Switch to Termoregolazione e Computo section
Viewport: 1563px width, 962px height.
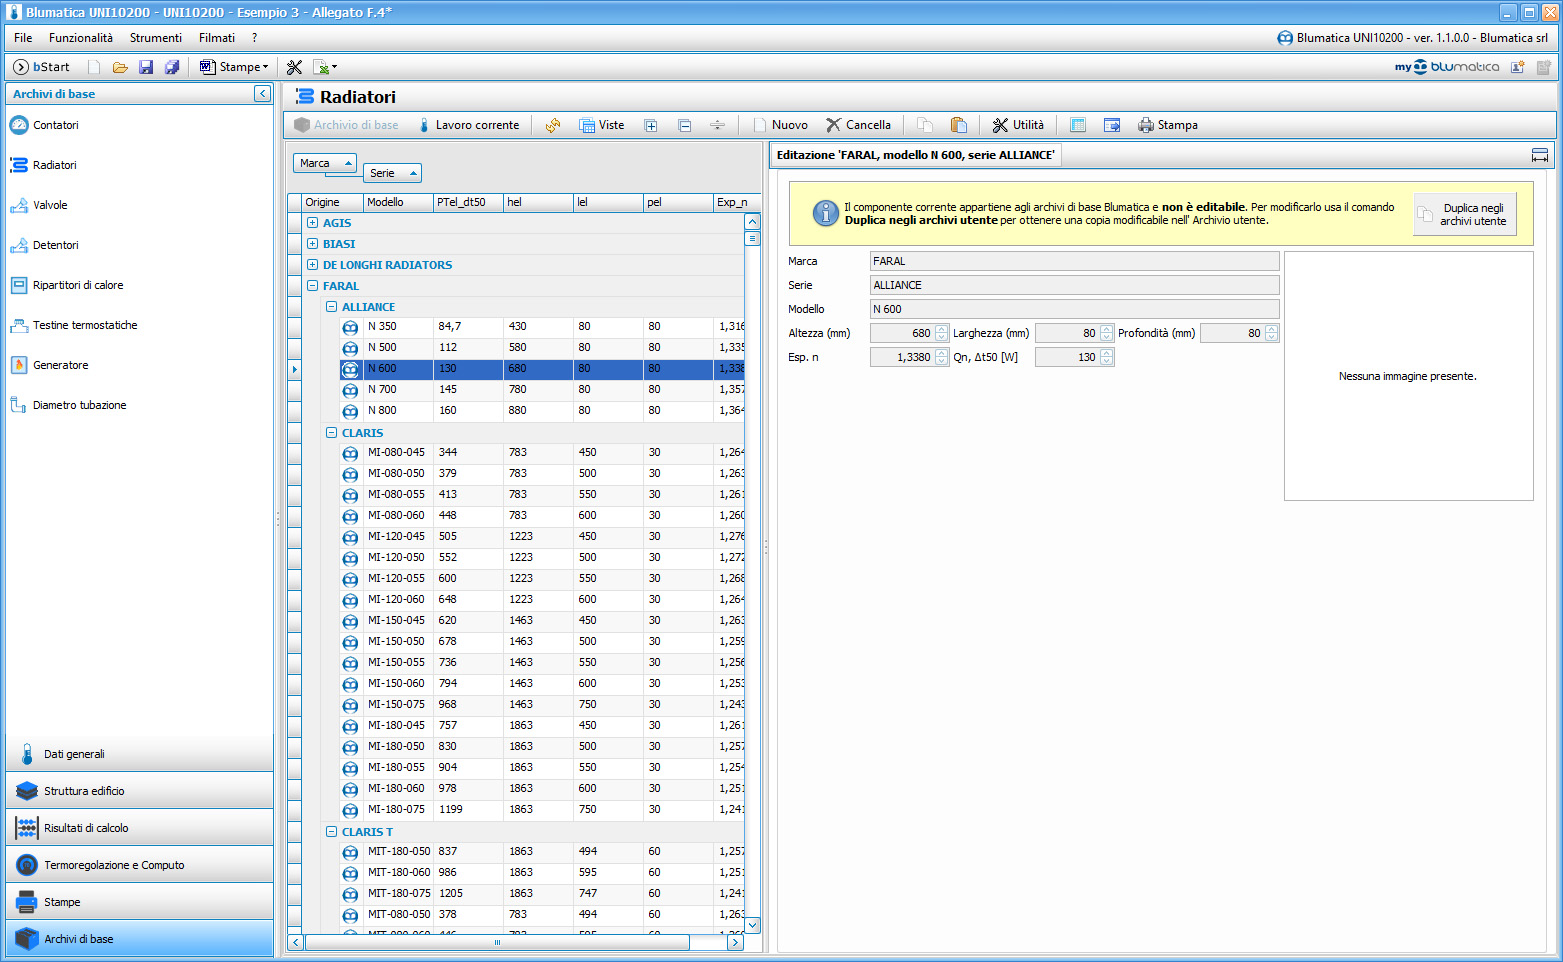pyautogui.click(x=139, y=865)
